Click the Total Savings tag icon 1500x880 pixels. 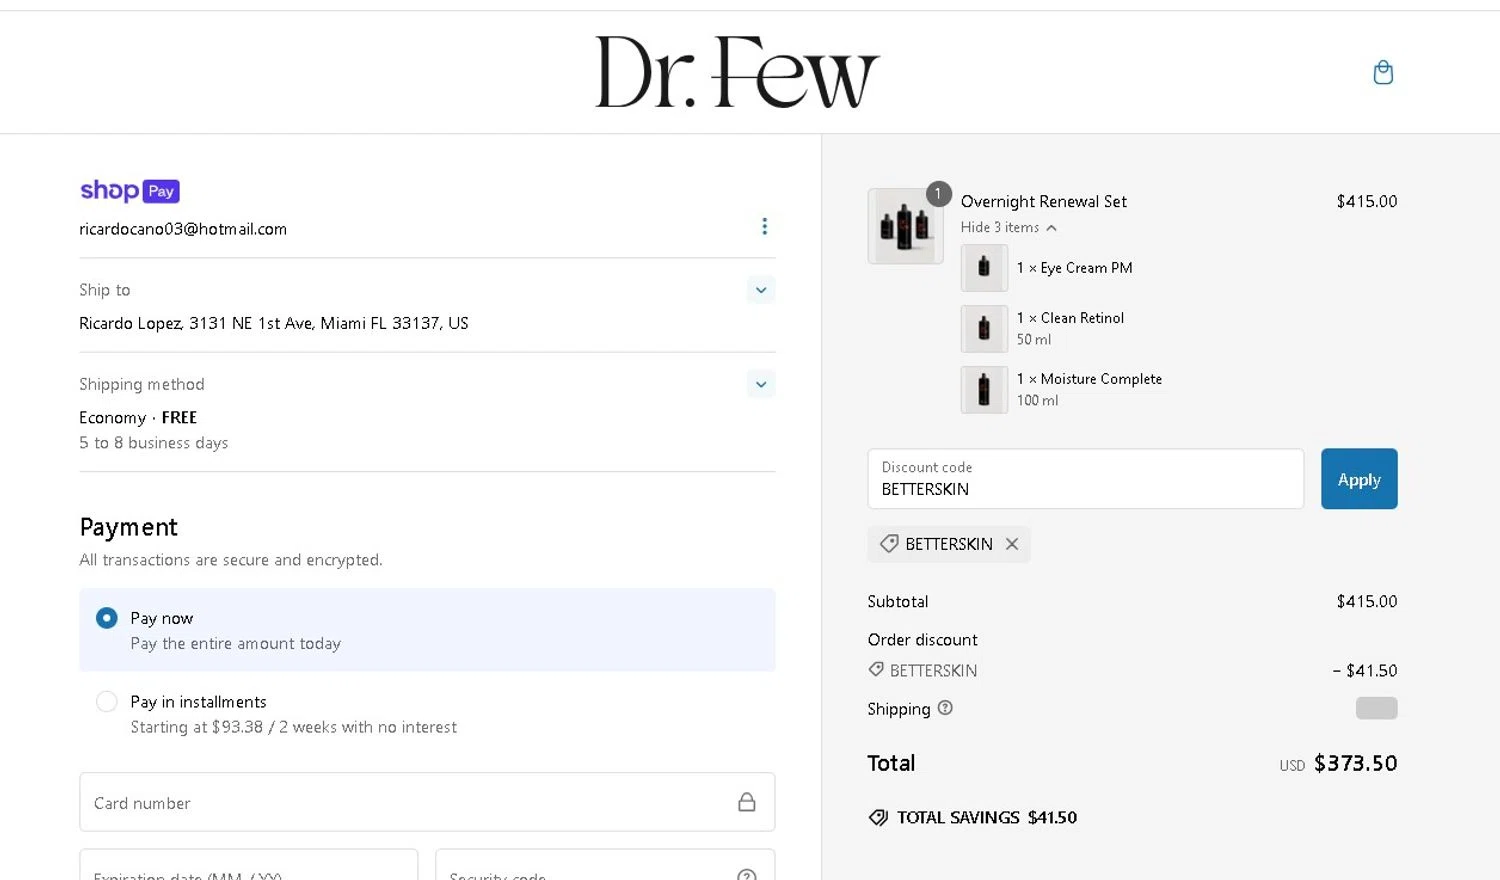(x=878, y=817)
